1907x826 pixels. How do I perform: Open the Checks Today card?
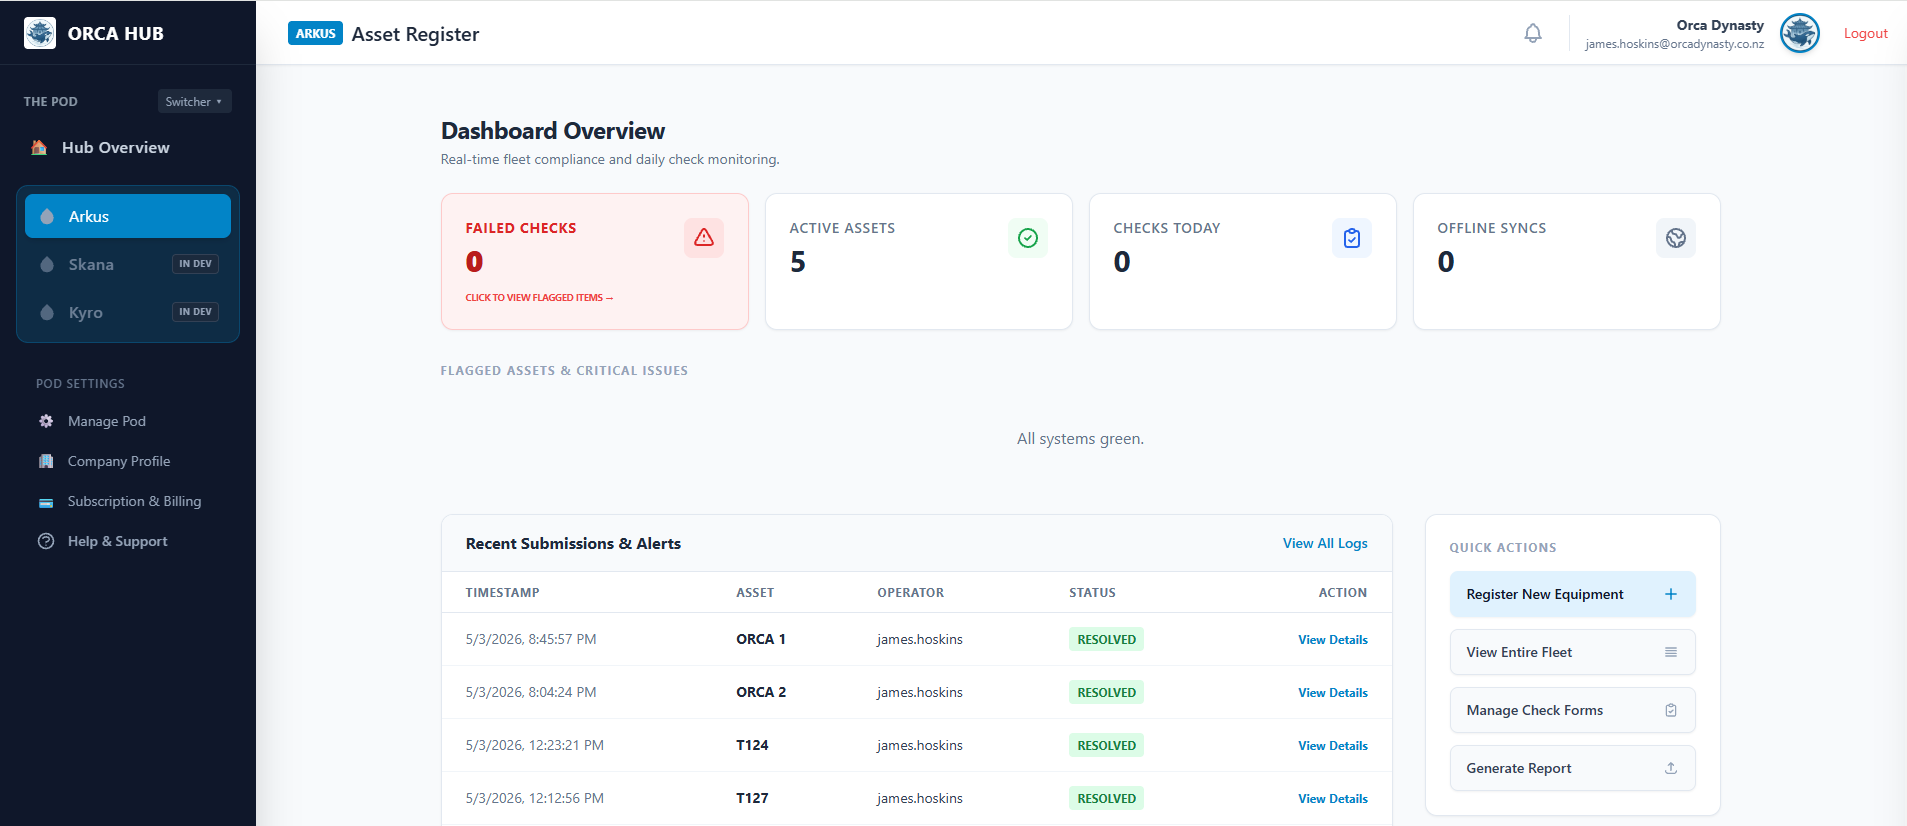click(x=1243, y=261)
